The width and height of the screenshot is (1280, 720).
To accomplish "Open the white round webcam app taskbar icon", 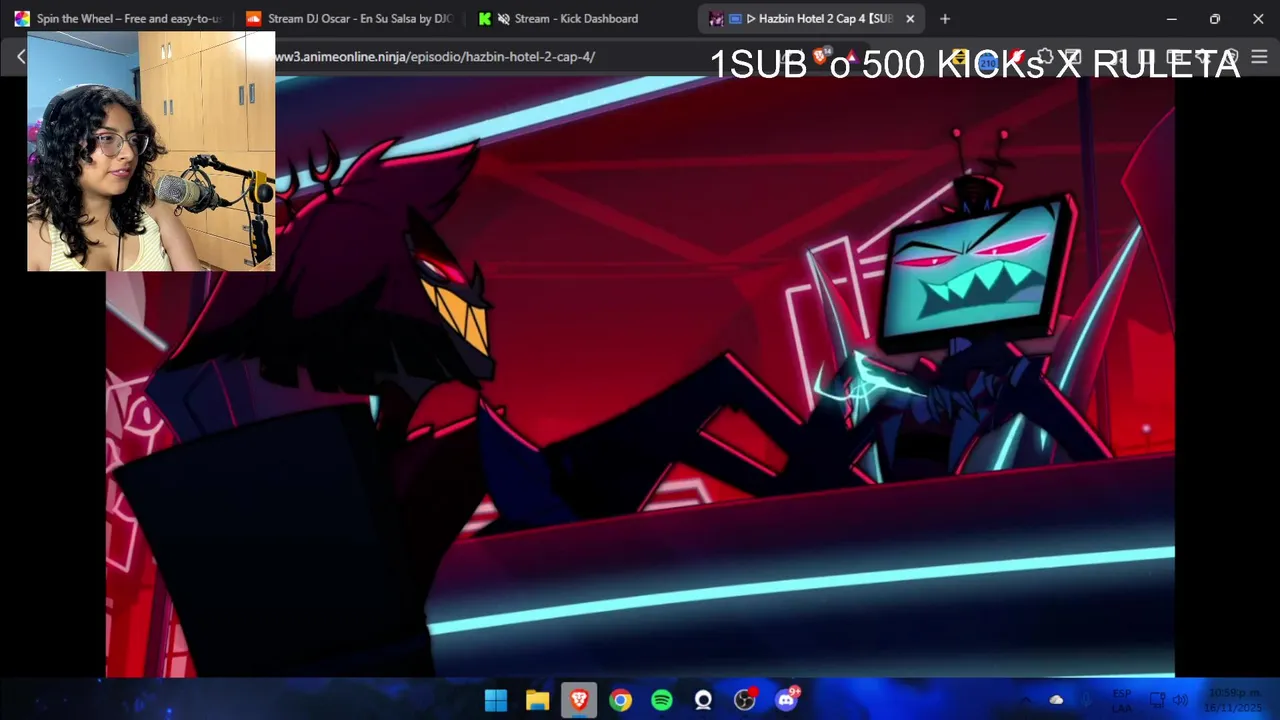I will [703, 700].
